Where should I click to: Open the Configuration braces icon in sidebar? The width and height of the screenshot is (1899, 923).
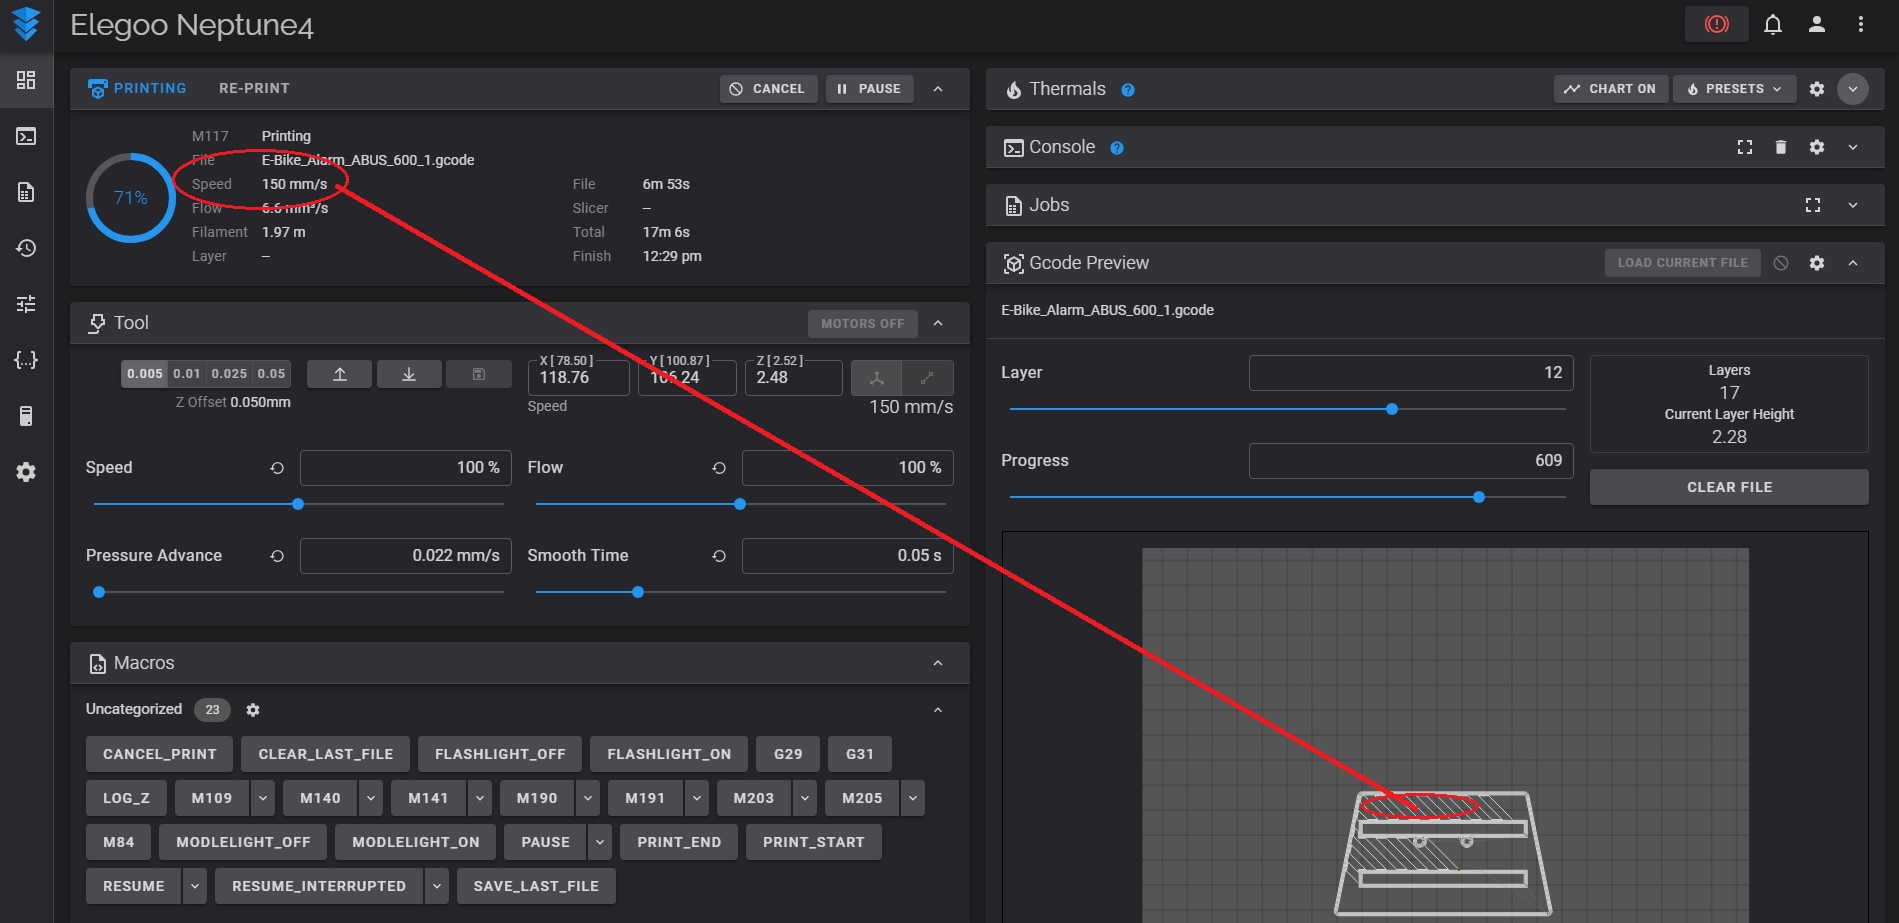tap(26, 360)
